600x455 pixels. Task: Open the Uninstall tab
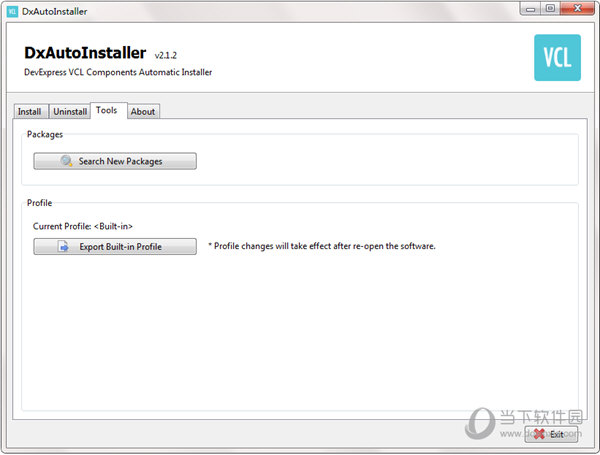pos(70,112)
